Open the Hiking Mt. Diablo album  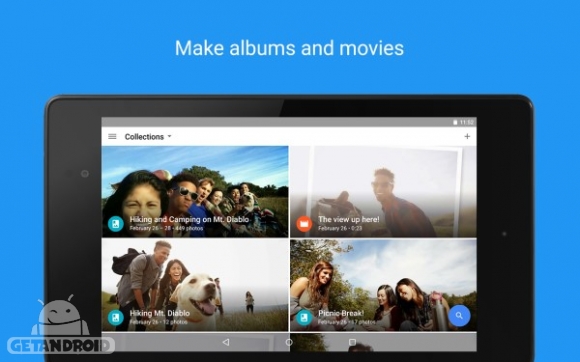(x=195, y=285)
